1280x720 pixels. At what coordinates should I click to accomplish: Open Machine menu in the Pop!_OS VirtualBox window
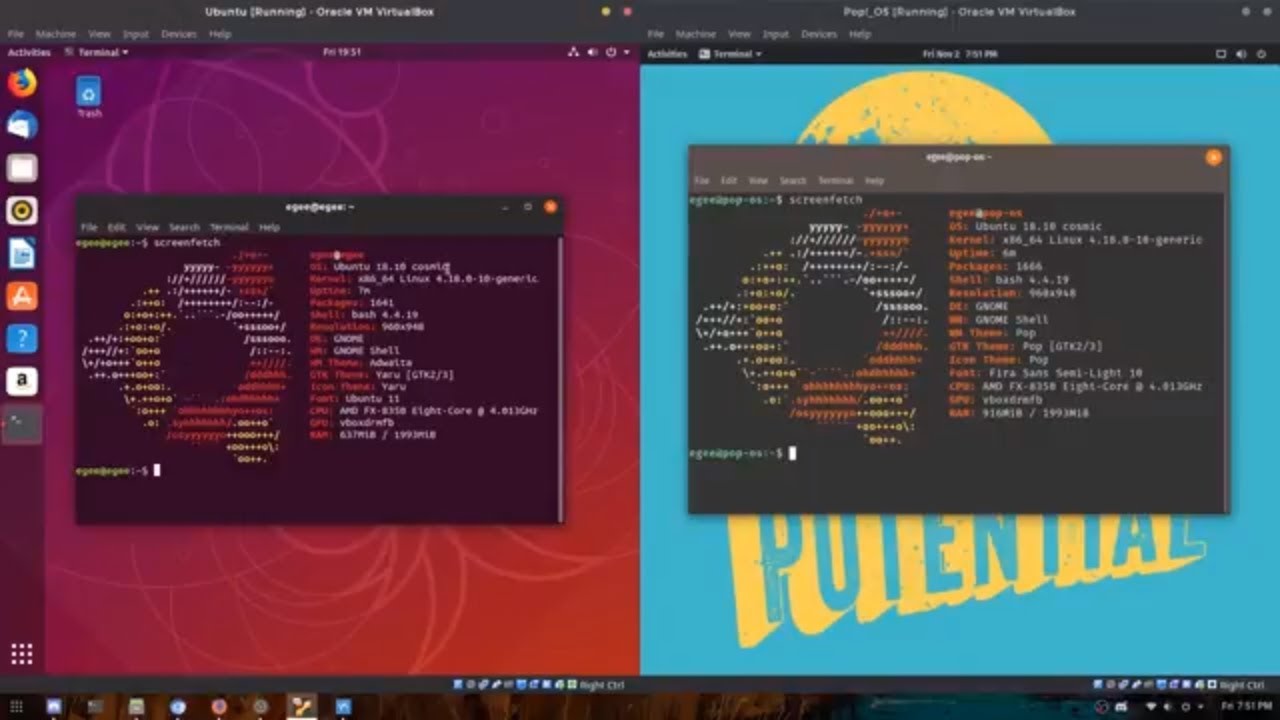696,34
